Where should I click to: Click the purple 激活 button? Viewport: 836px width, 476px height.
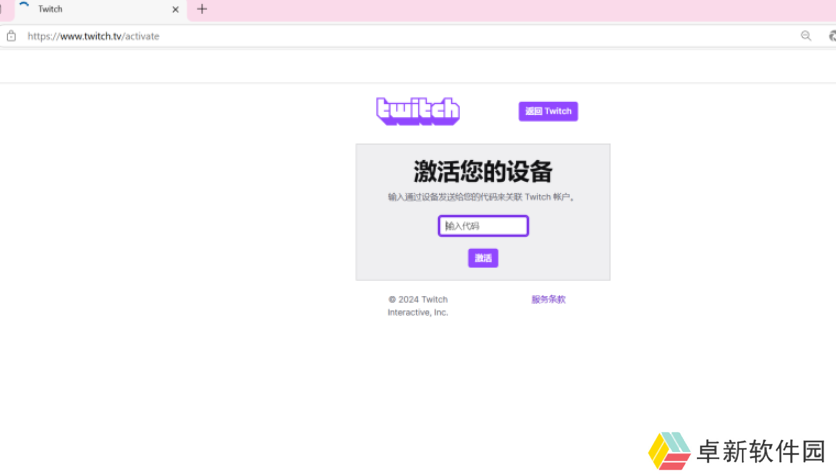483,258
